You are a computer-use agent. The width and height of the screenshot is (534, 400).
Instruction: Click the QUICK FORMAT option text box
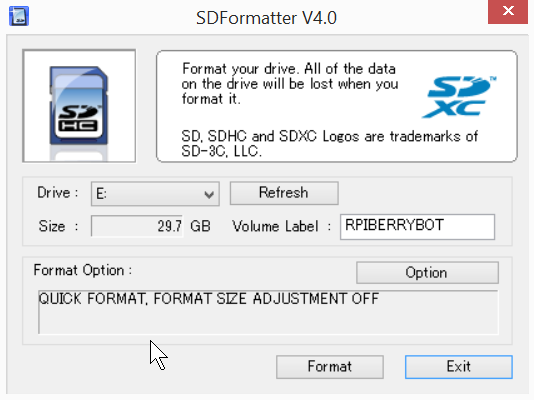pos(268,312)
